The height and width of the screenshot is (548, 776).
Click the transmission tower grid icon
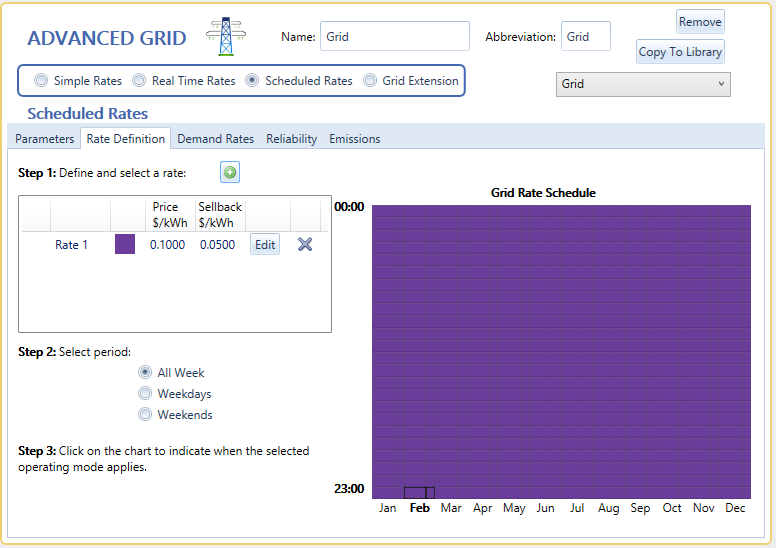225,37
